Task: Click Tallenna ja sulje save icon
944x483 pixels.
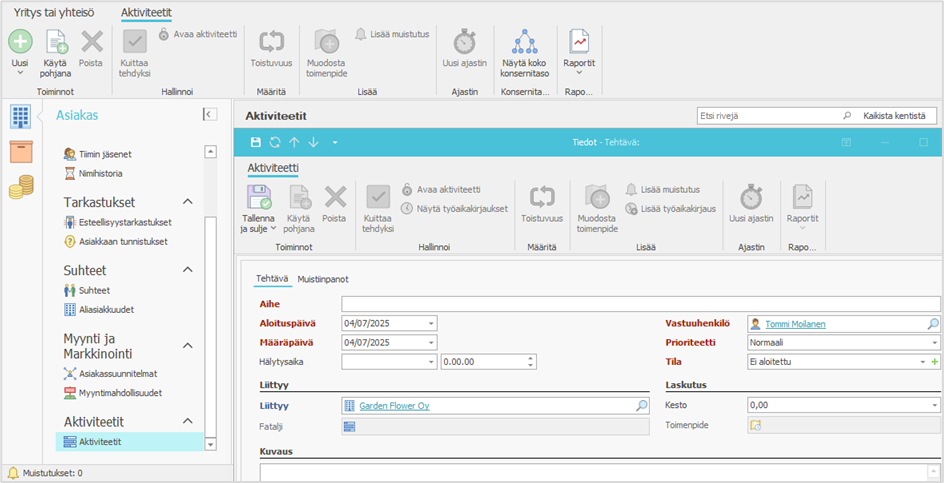Action: coord(257,197)
